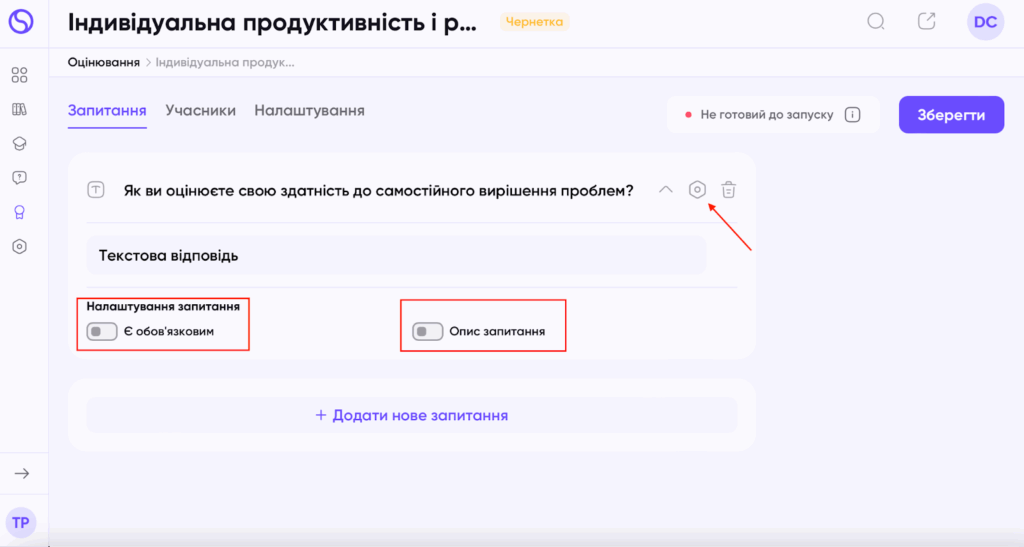Click the search magnifier icon
The height and width of the screenshot is (547, 1024).
pos(876,21)
